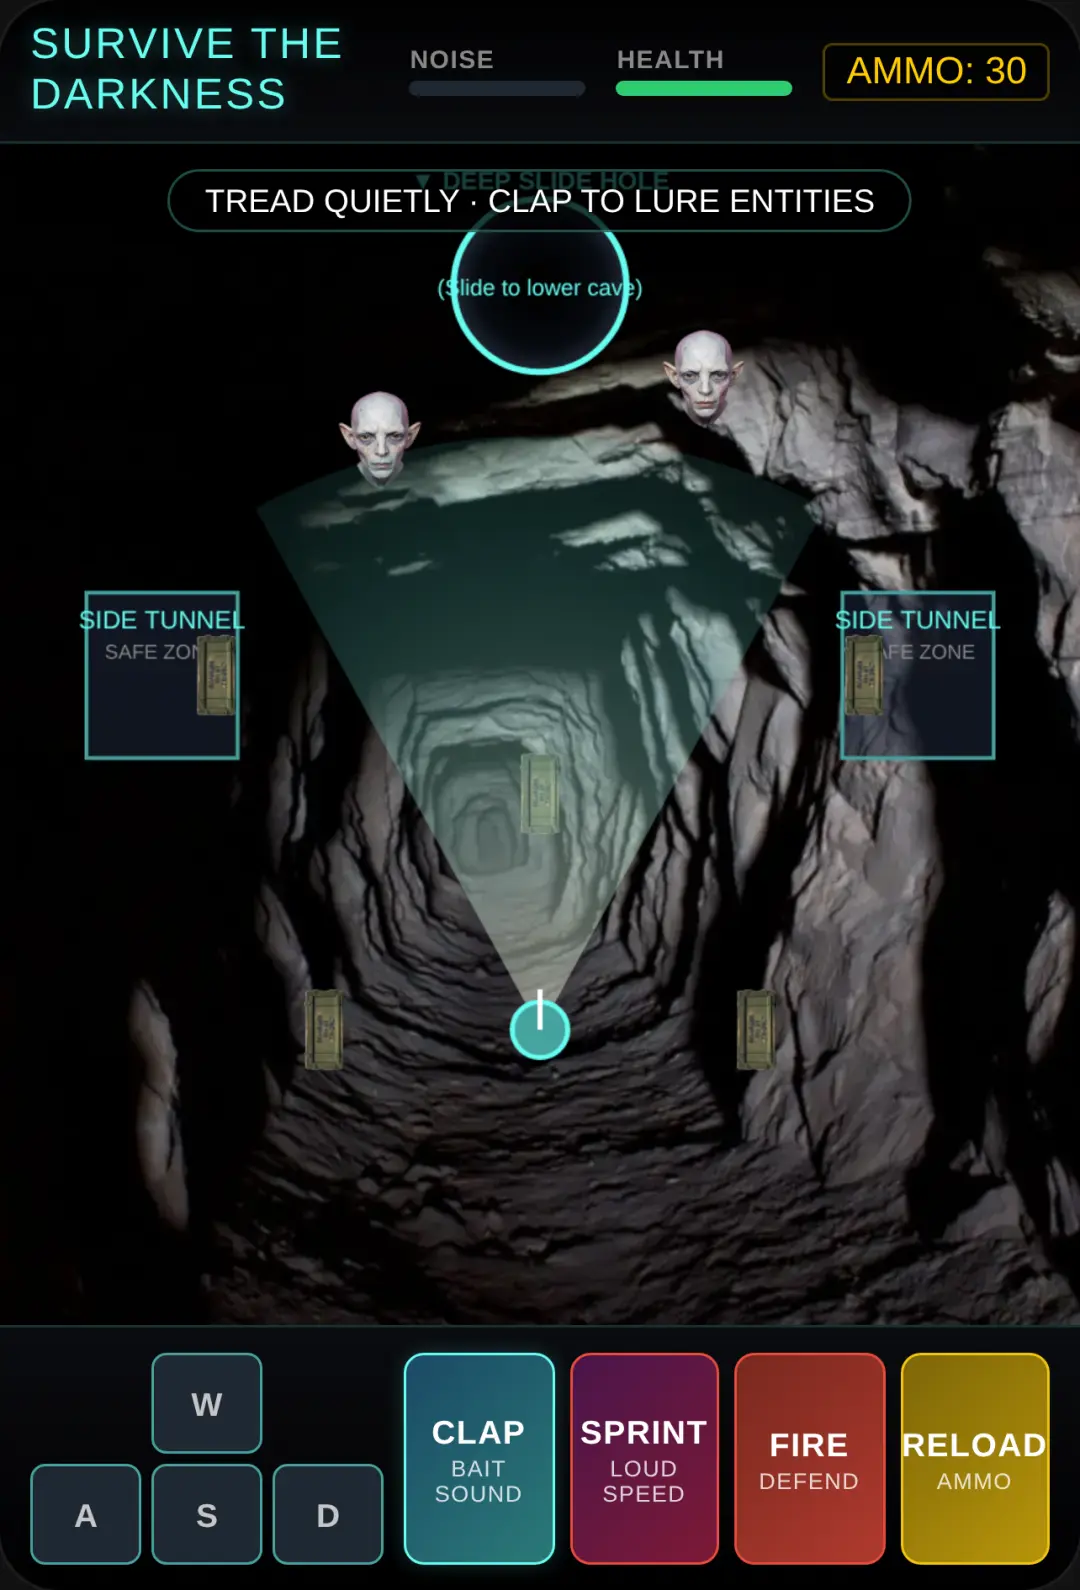Tap the Reload ammo button
Viewport: 1080px width, 1590px height.
[x=975, y=1458]
